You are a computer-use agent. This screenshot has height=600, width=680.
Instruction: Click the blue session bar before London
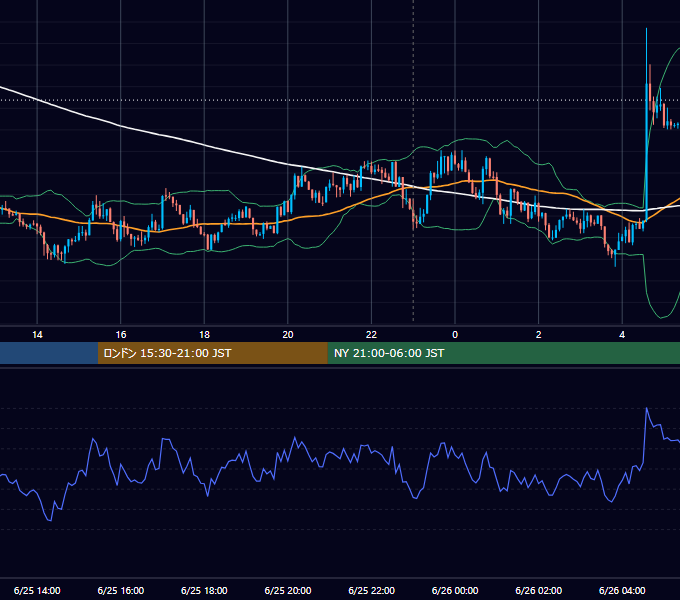coord(49,353)
